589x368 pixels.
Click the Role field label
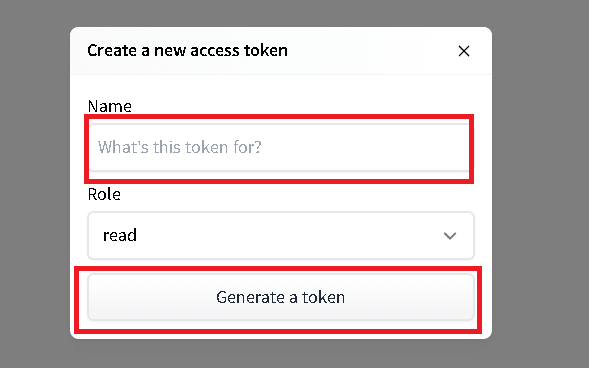(104, 195)
